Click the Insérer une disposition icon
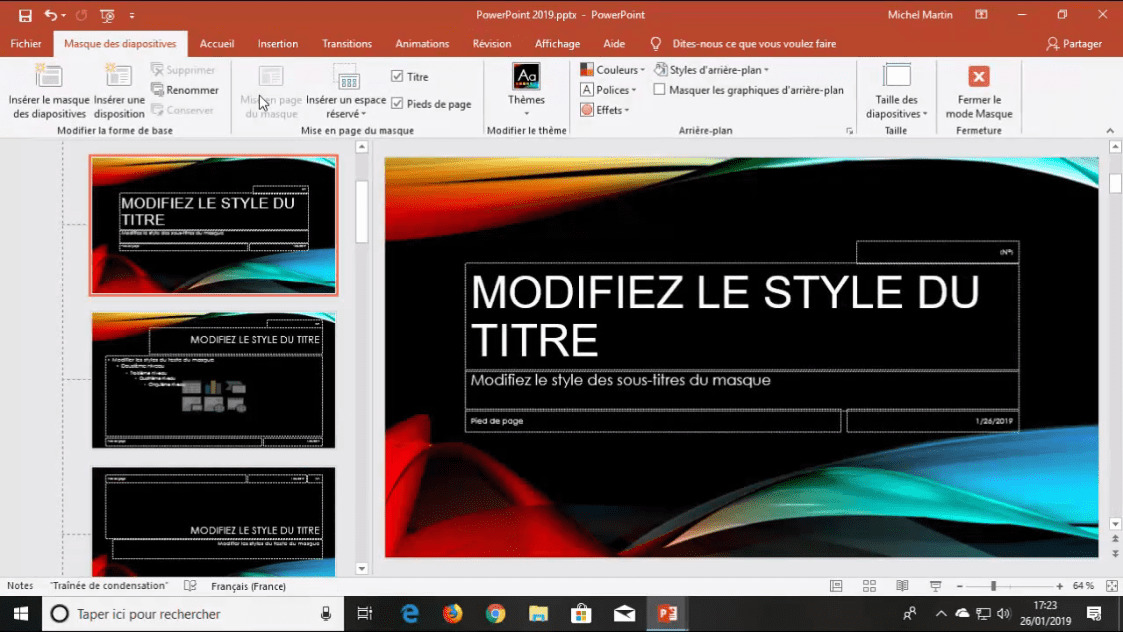The width and height of the screenshot is (1123, 632). pyautogui.click(x=119, y=77)
